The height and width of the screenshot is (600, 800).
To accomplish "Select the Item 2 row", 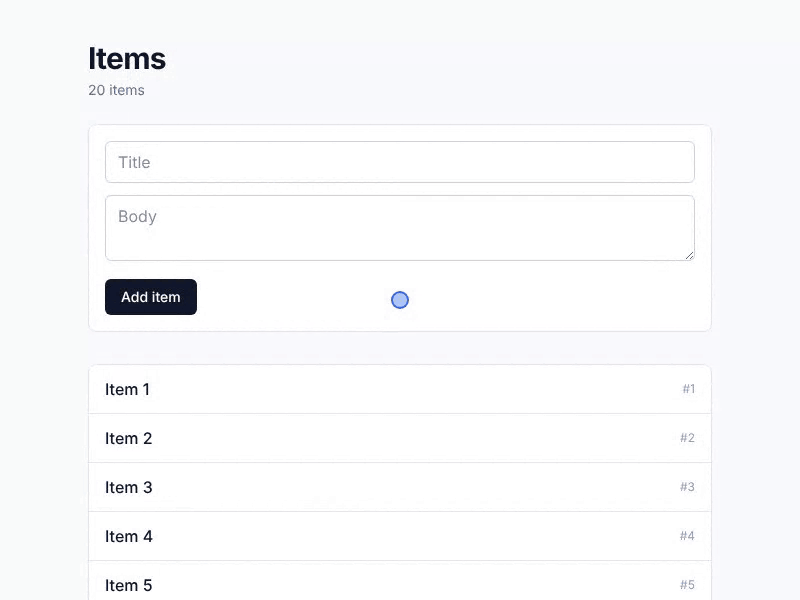I will click(x=399, y=438).
